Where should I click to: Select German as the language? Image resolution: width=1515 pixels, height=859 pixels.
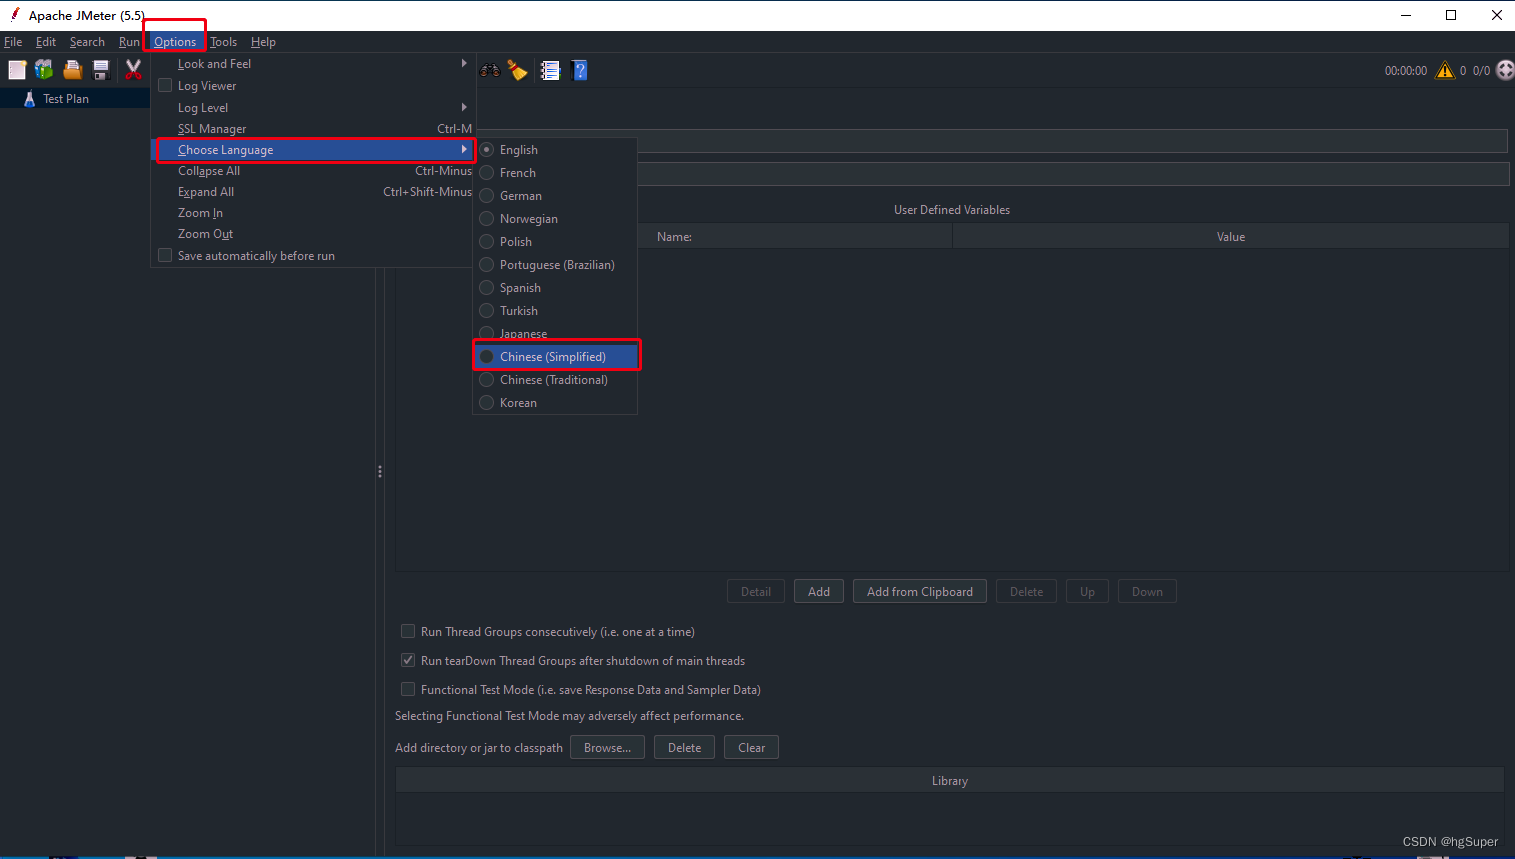pyautogui.click(x=555, y=196)
